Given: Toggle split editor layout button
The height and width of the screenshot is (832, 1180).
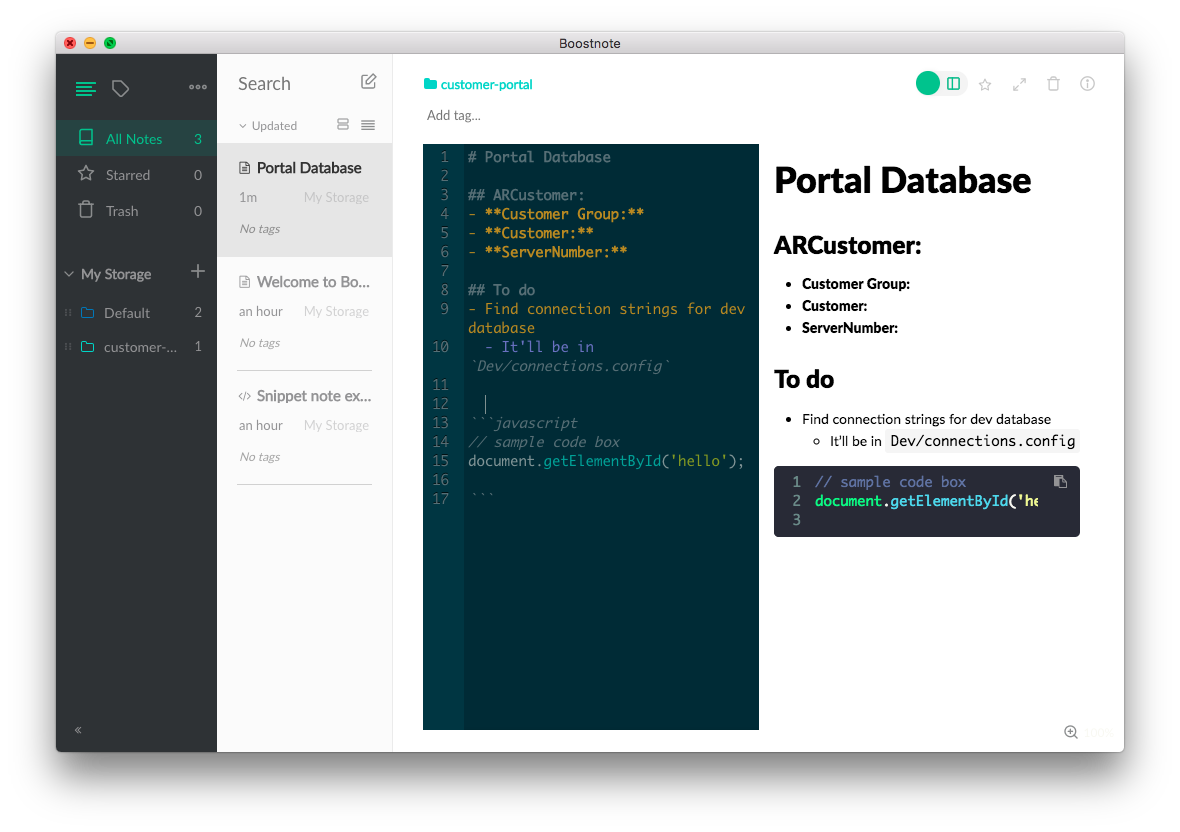Looking at the screenshot, I should 953,84.
